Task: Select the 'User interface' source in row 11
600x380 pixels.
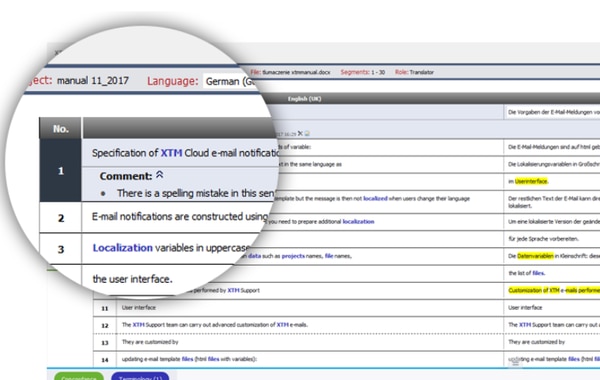Action: point(139,307)
